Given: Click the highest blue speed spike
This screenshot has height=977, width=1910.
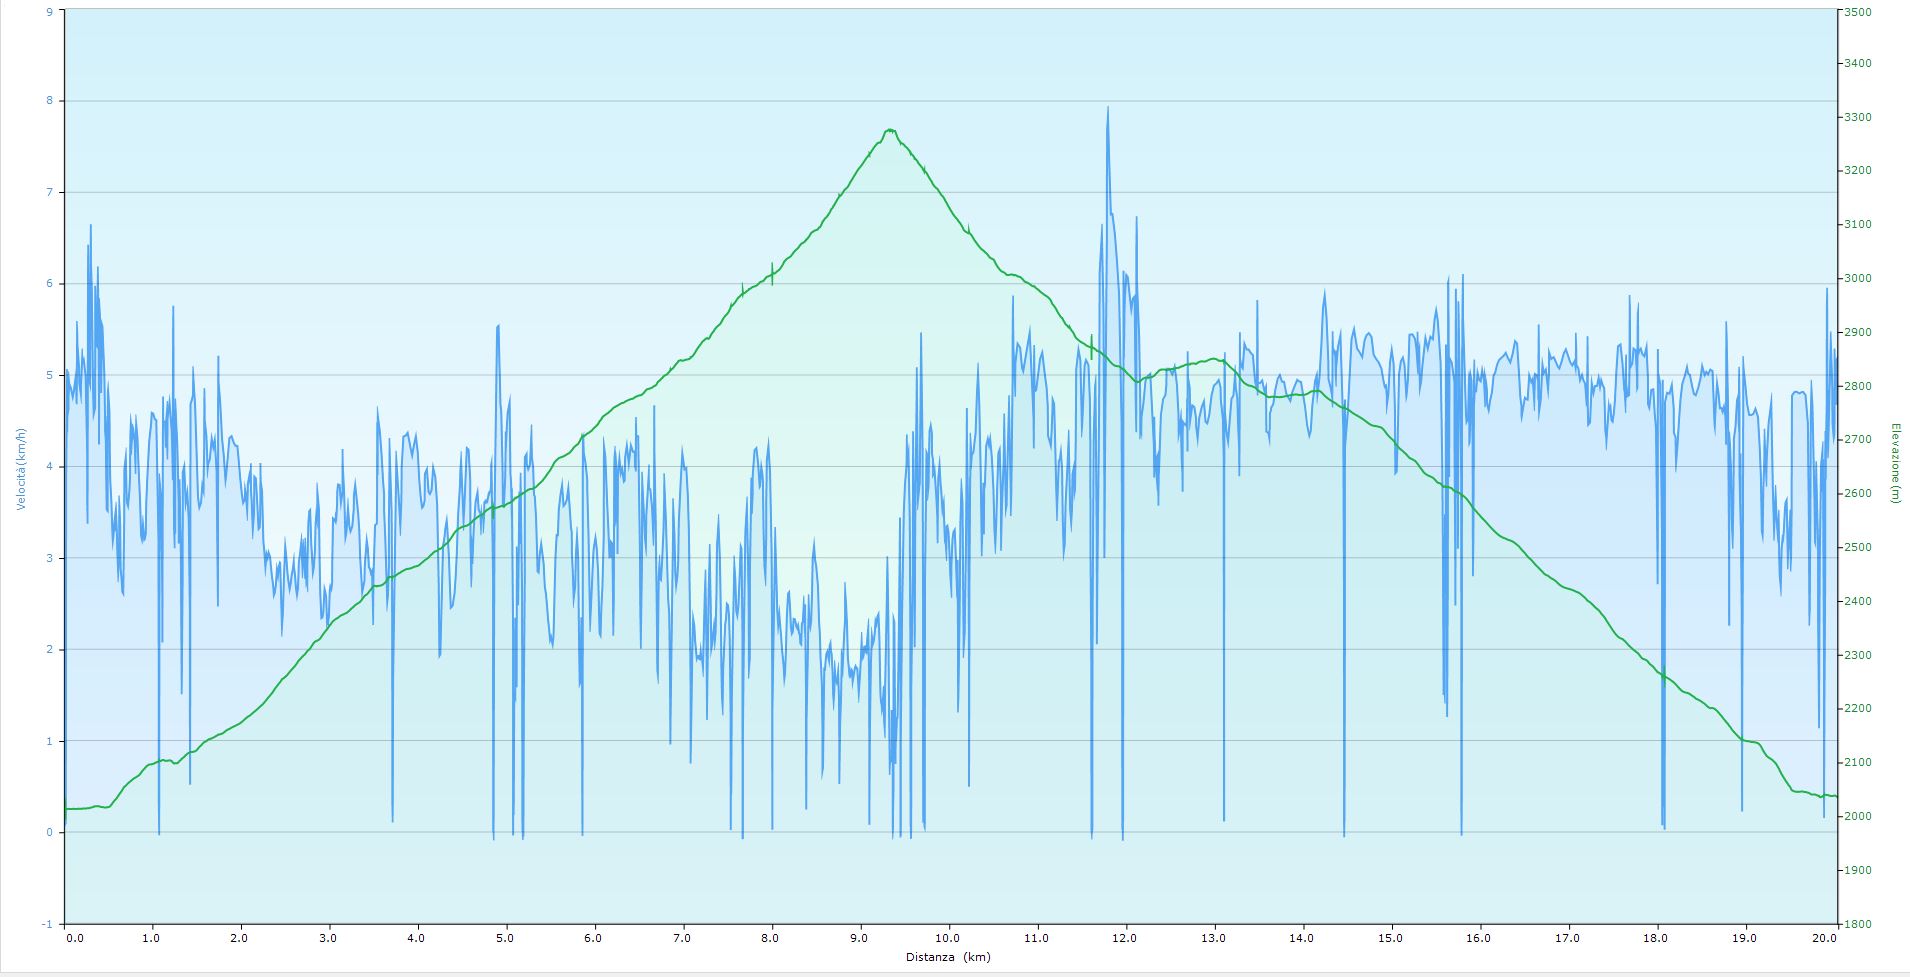Looking at the screenshot, I should click(x=1107, y=108).
